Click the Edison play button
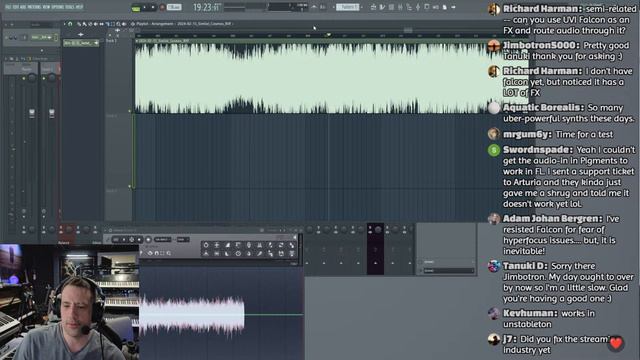The height and width of the screenshot is (360, 640). pyautogui.click(x=124, y=240)
